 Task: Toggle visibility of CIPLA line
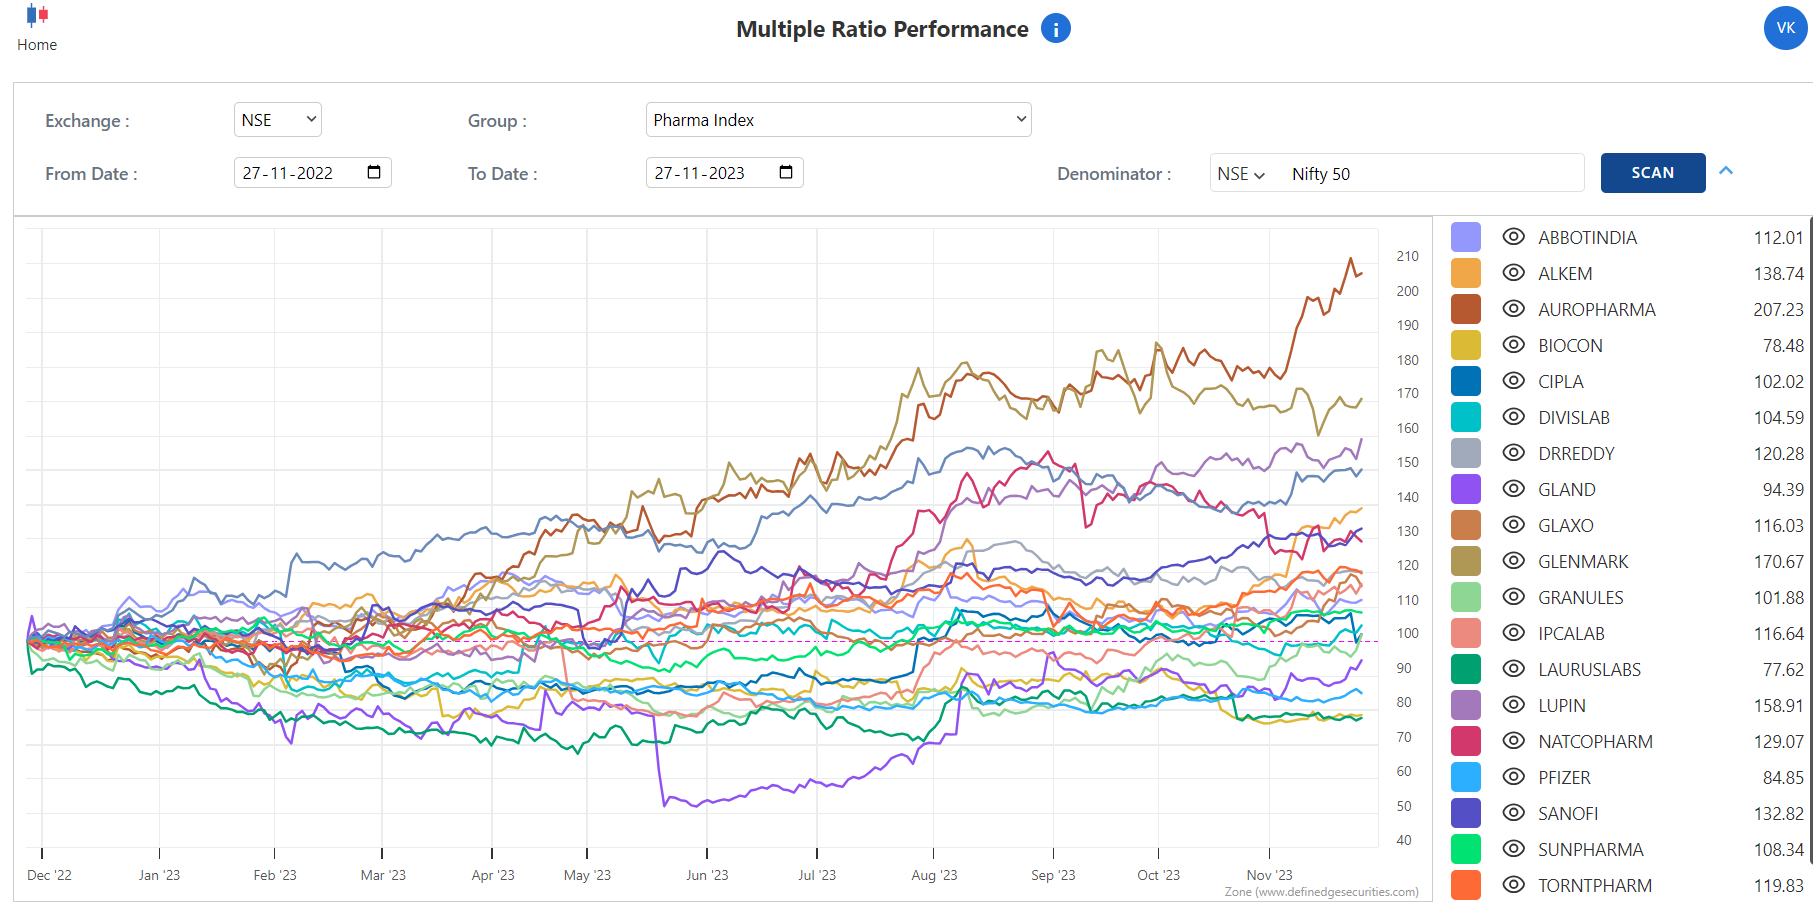point(1514,381)
